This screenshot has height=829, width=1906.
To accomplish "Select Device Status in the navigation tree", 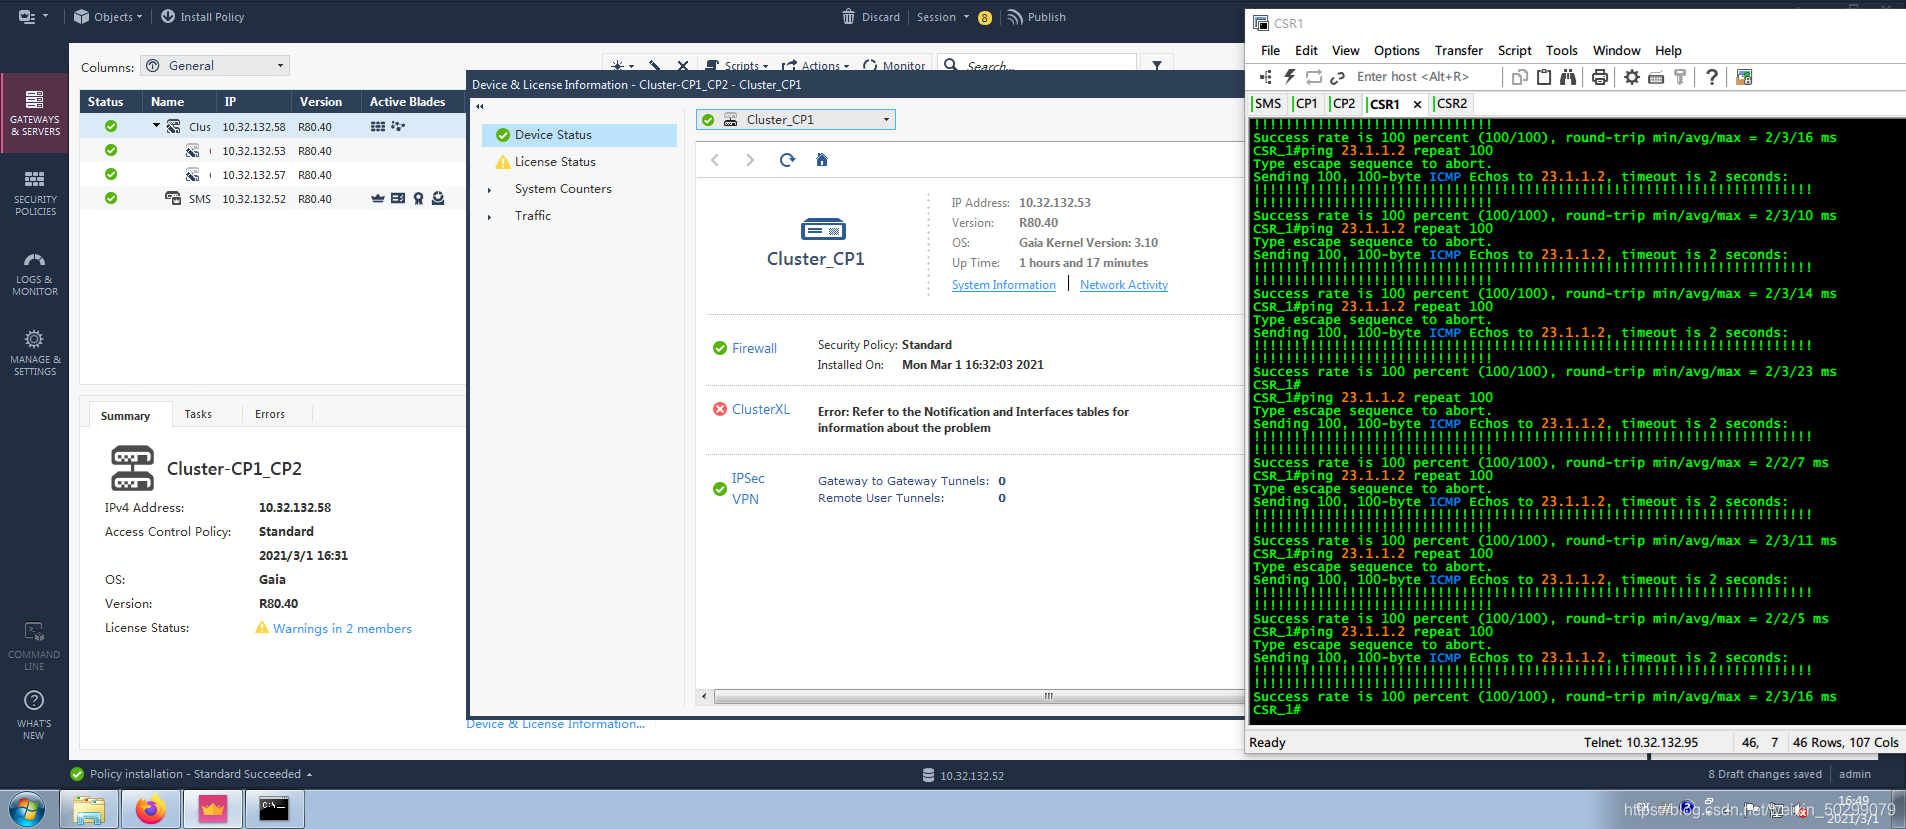I will pyautogui.click(x=579, y=135).
